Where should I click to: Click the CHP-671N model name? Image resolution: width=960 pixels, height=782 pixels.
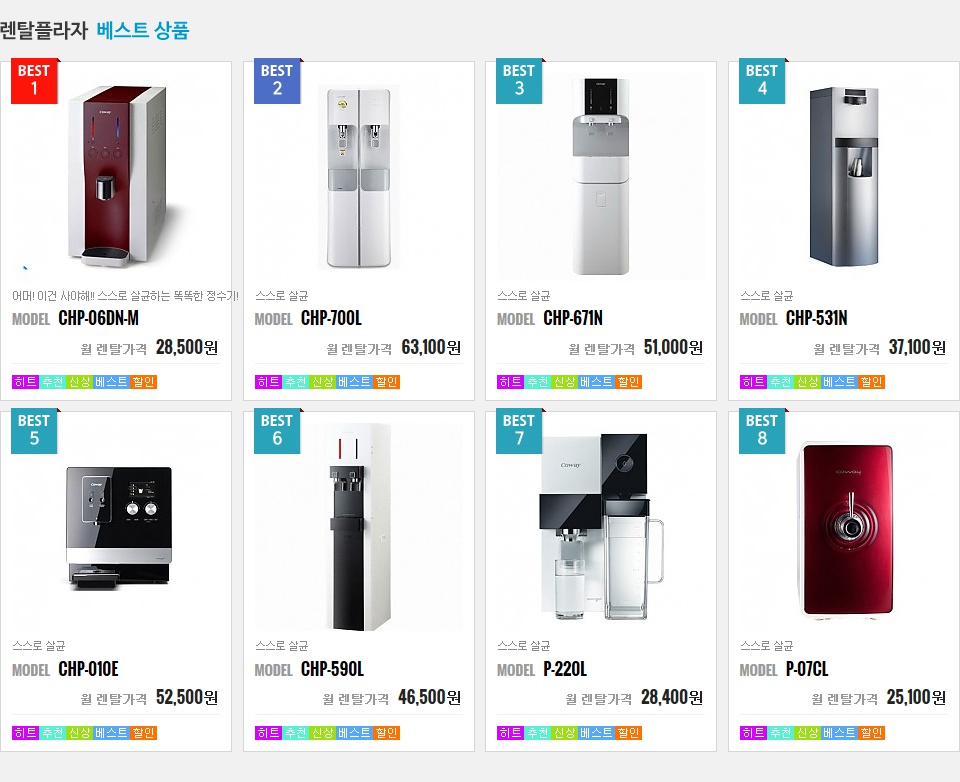pos(572,318)
